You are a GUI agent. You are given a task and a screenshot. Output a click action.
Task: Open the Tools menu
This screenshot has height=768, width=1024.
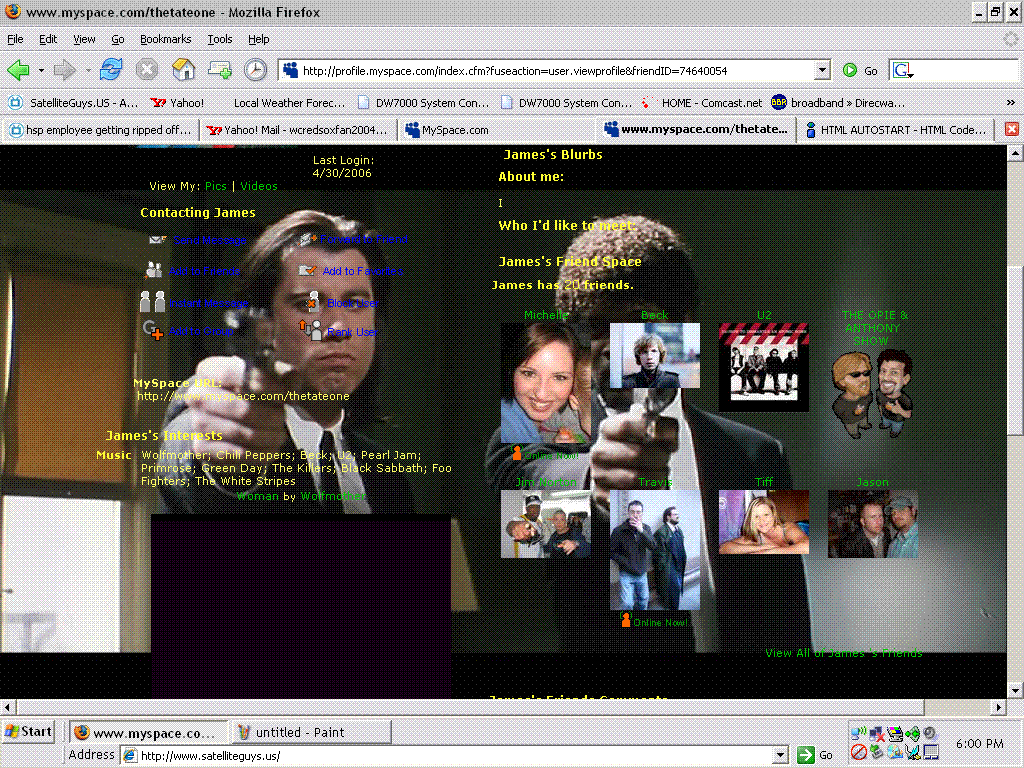click(x=219, y=39)
